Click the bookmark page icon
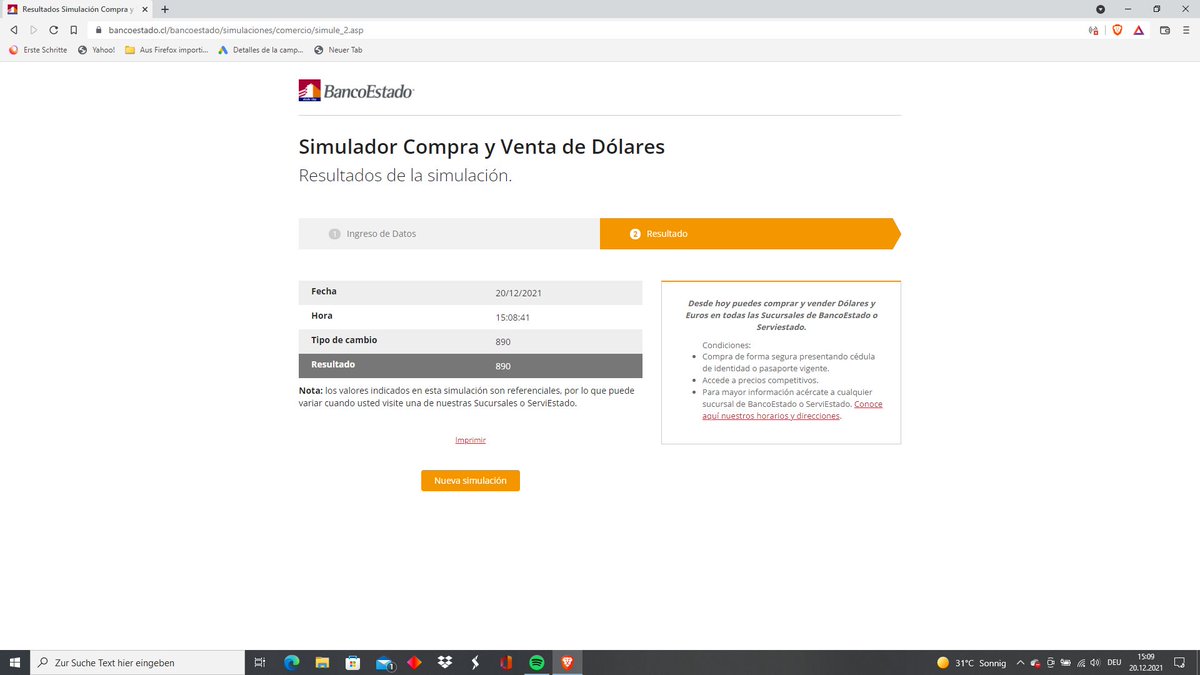 74,30
